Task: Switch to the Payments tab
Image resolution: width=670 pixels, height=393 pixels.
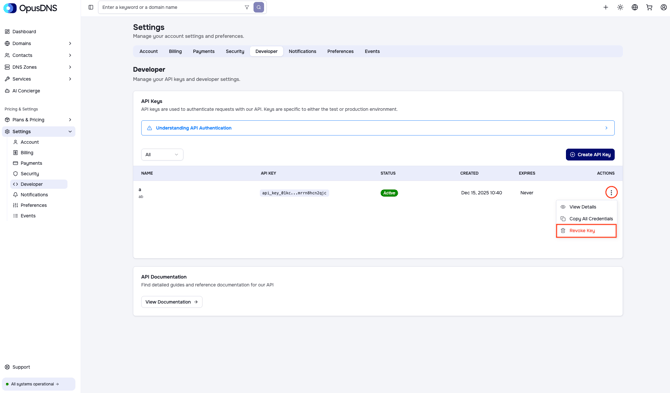Action: (203, 51)
